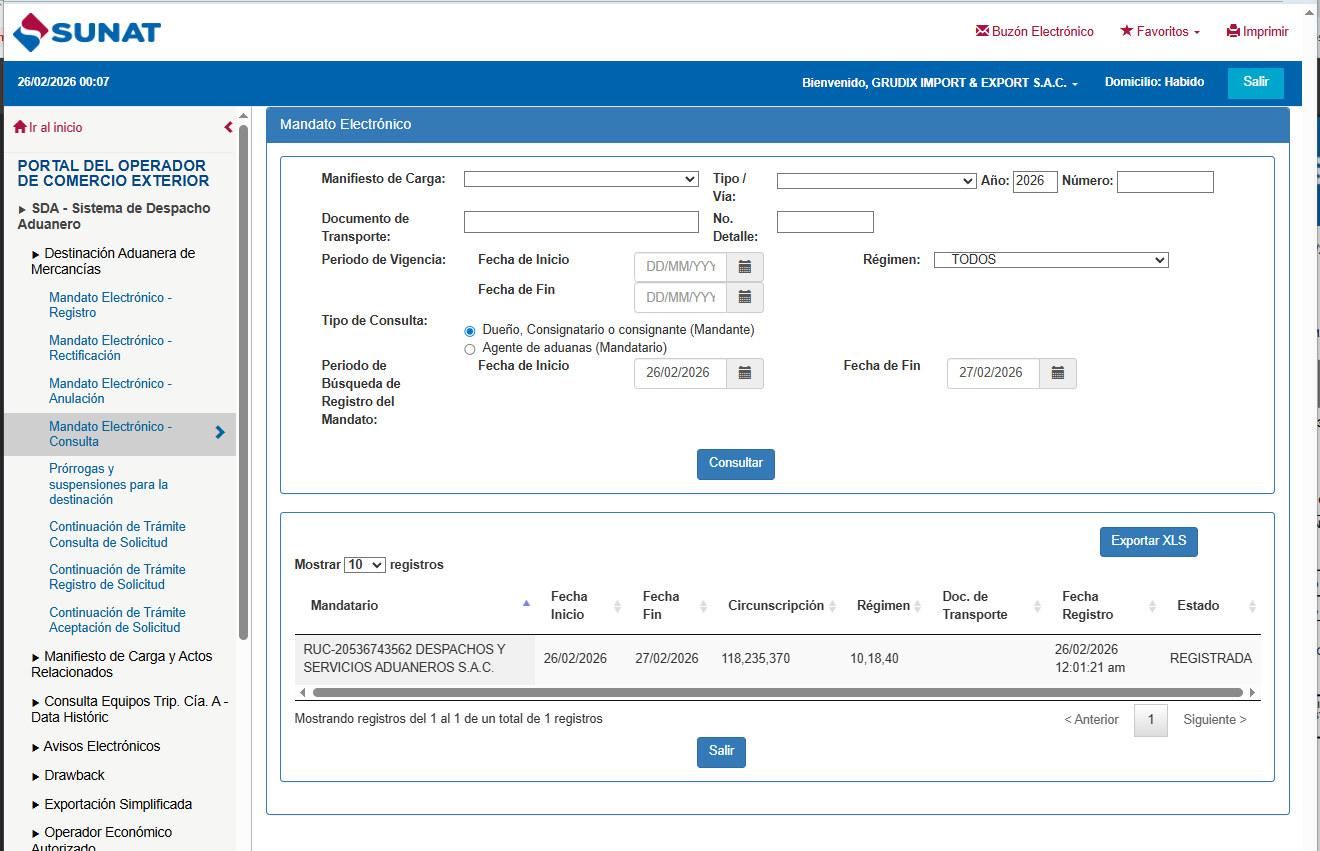
Task: Click page 1 pagination button
Action: tap(1151, 720)
